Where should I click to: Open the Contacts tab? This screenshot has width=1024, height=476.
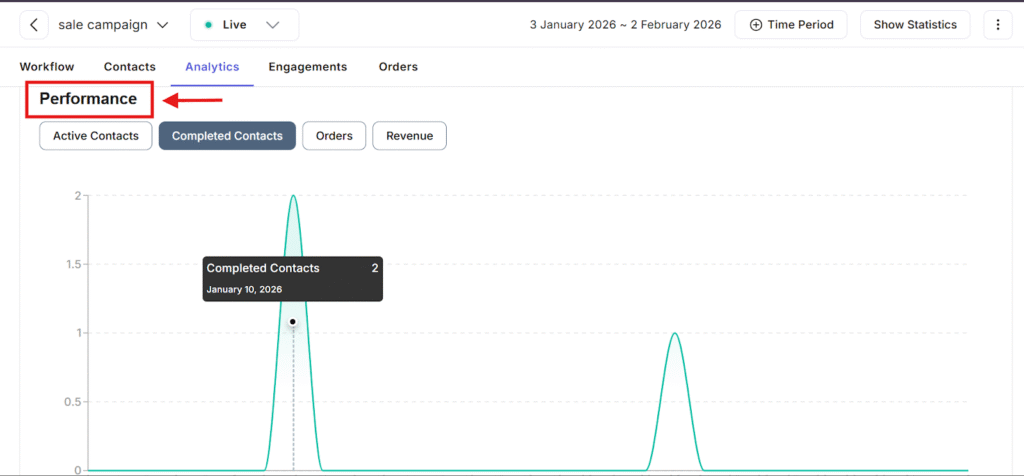tap(130, 67)
